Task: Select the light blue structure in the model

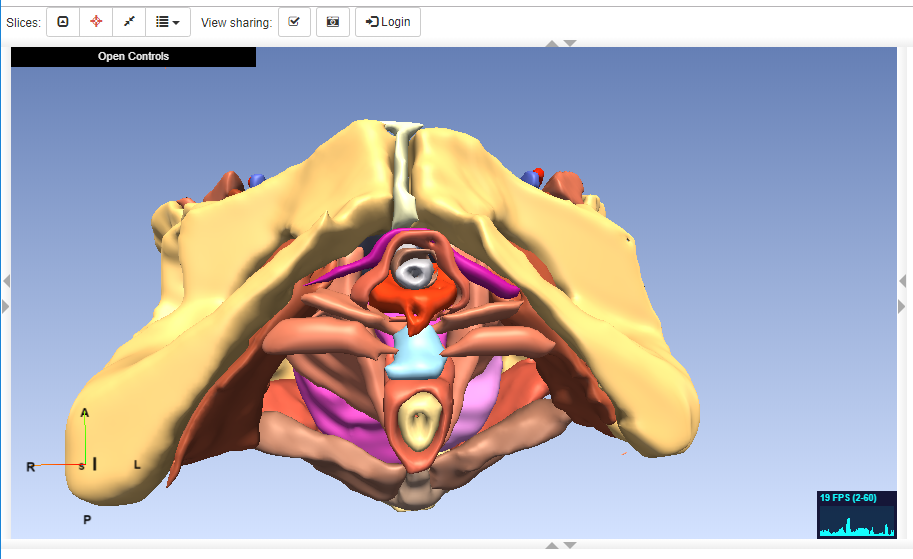Action: (x=413, y=353)
